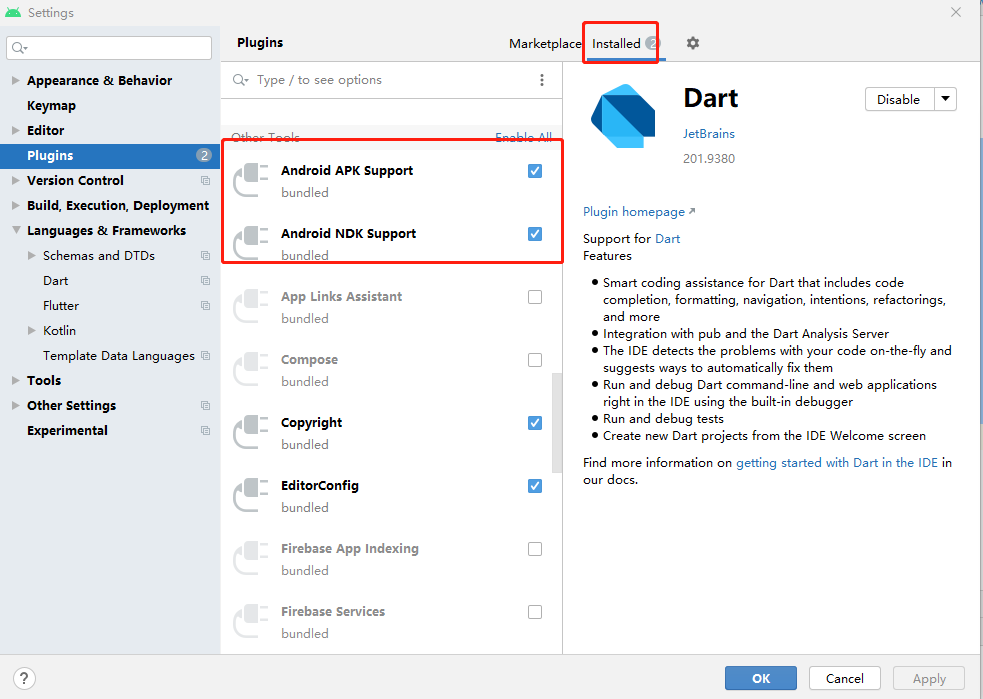Click the Android APK Support plugin icon
983x699 pixels.
click(251, 180)
